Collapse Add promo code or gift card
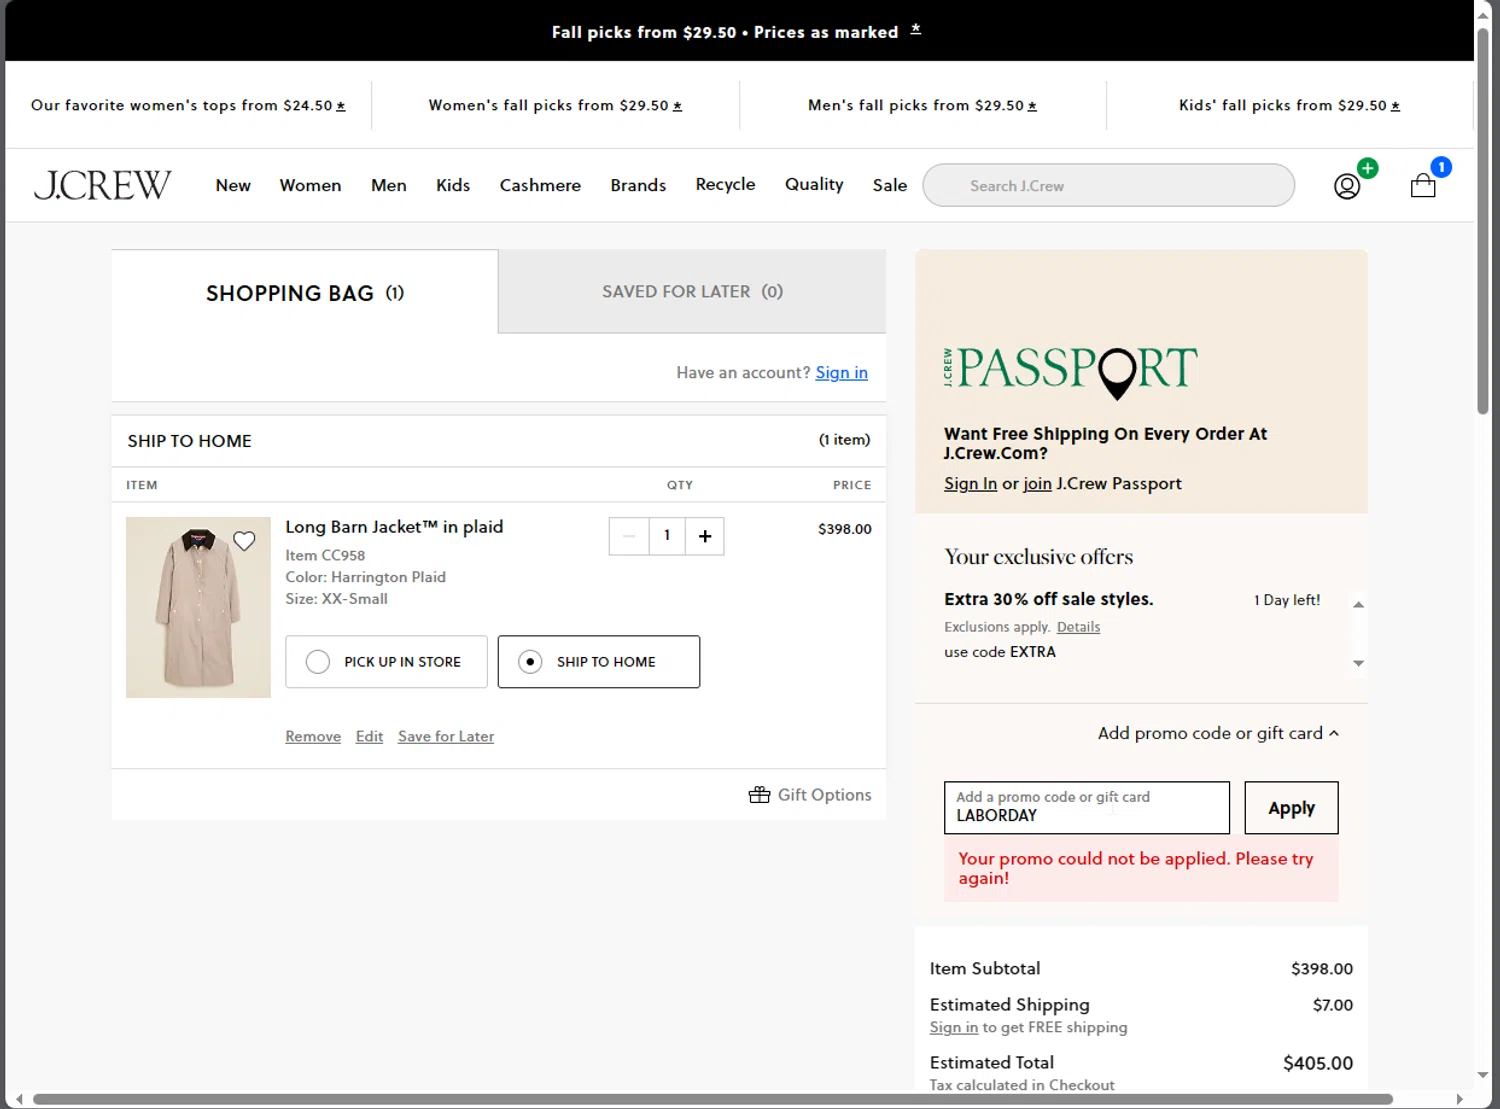The width and height of the screenshot is (1500, 1109). pyautogui.click(x=1218, y=733)
